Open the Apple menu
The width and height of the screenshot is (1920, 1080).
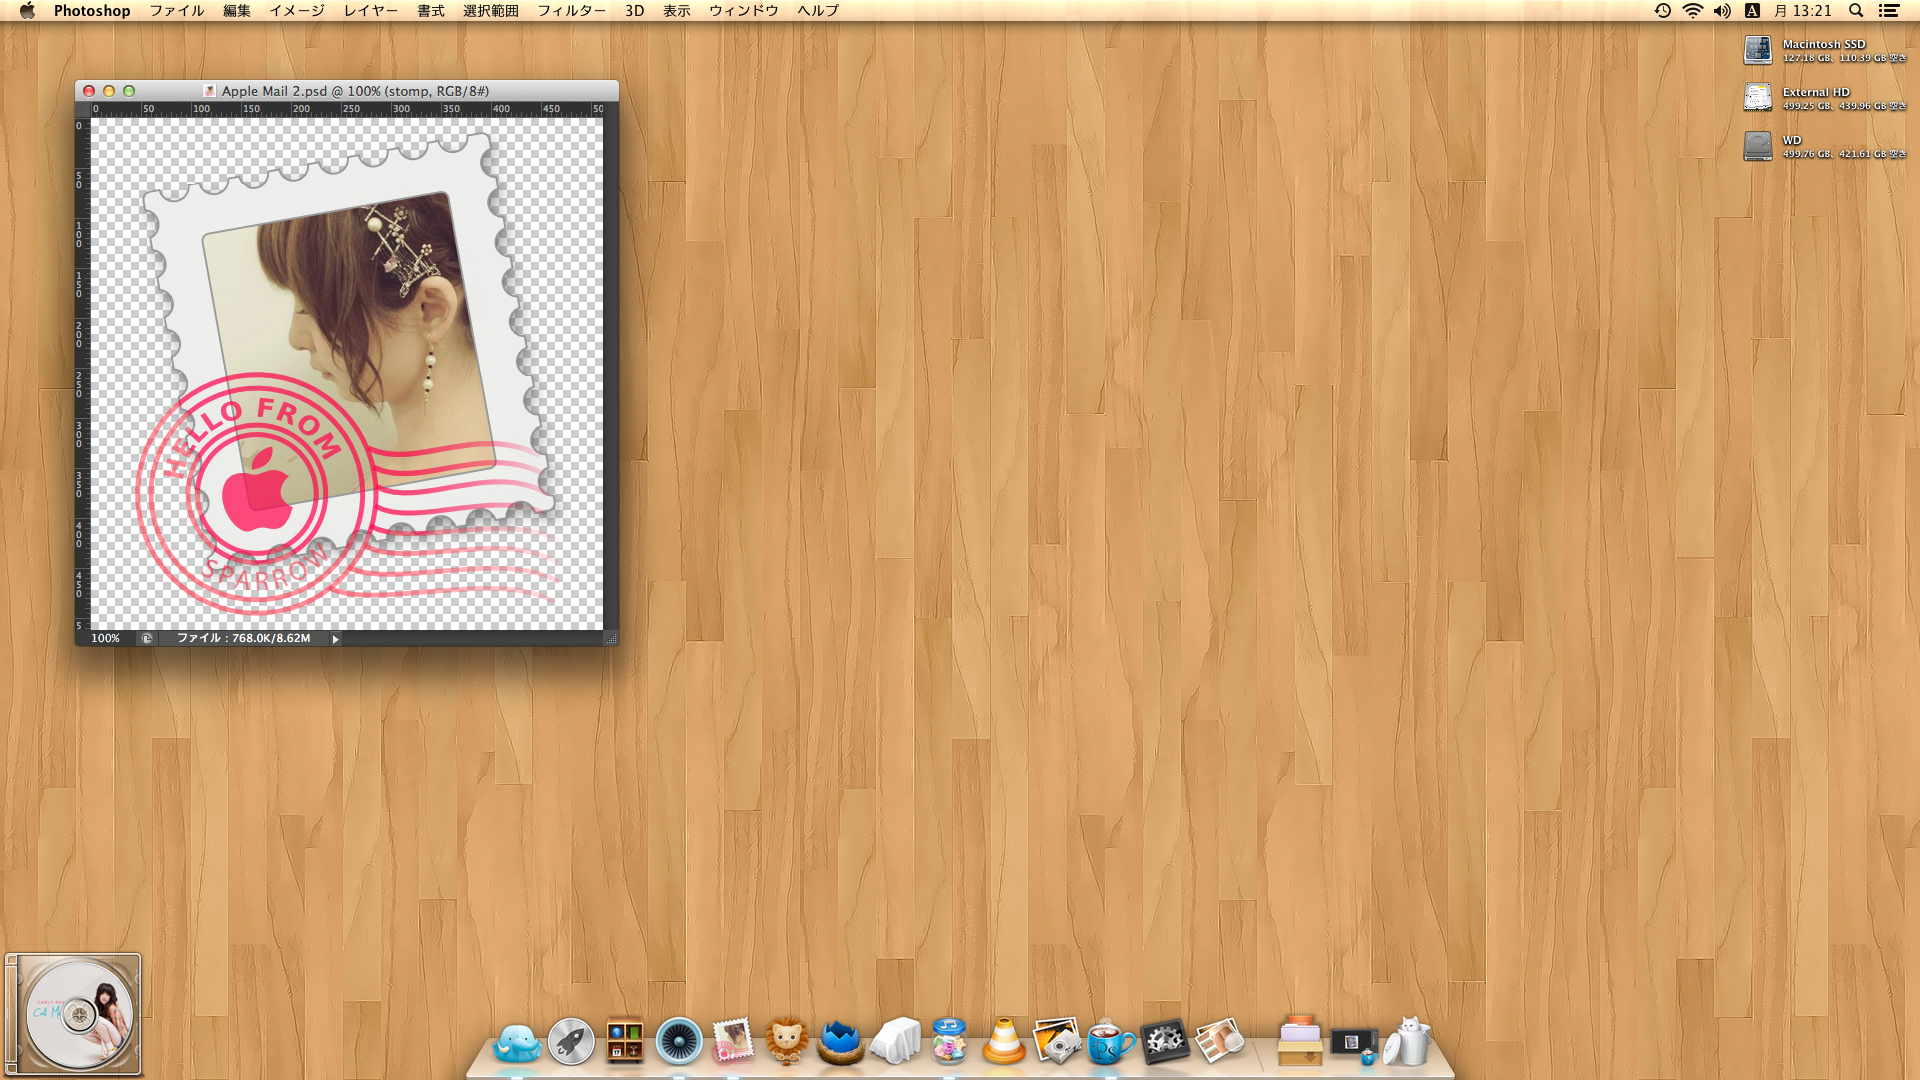click(x=27, y=11)
